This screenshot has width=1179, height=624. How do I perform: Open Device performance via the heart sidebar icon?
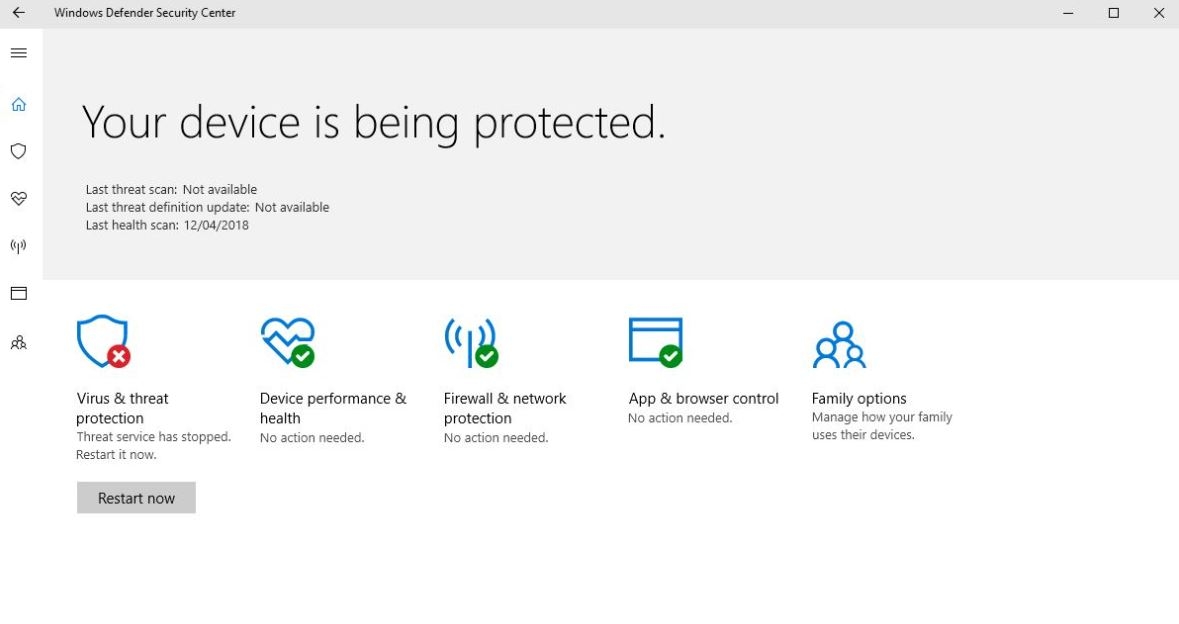[x=18, y=198]
